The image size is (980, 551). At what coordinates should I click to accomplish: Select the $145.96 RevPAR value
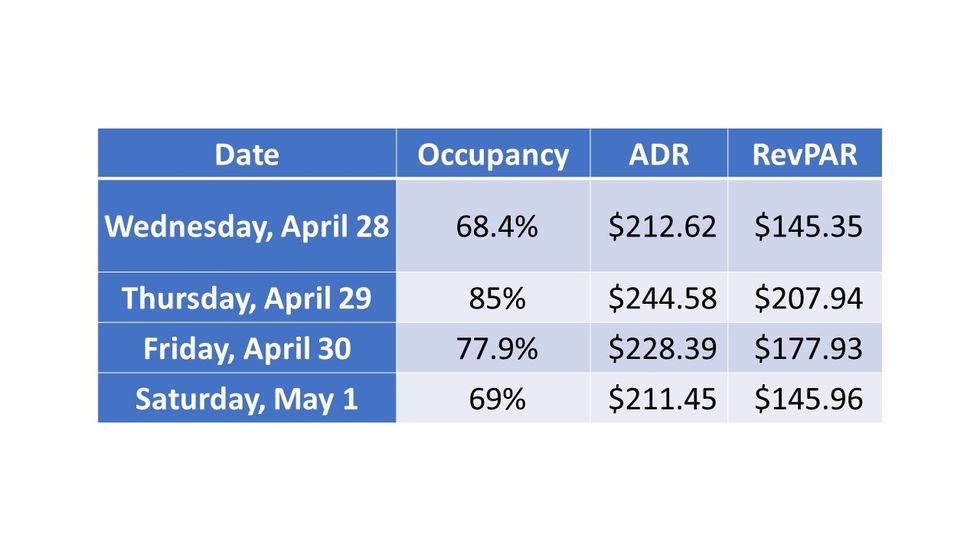808,399
